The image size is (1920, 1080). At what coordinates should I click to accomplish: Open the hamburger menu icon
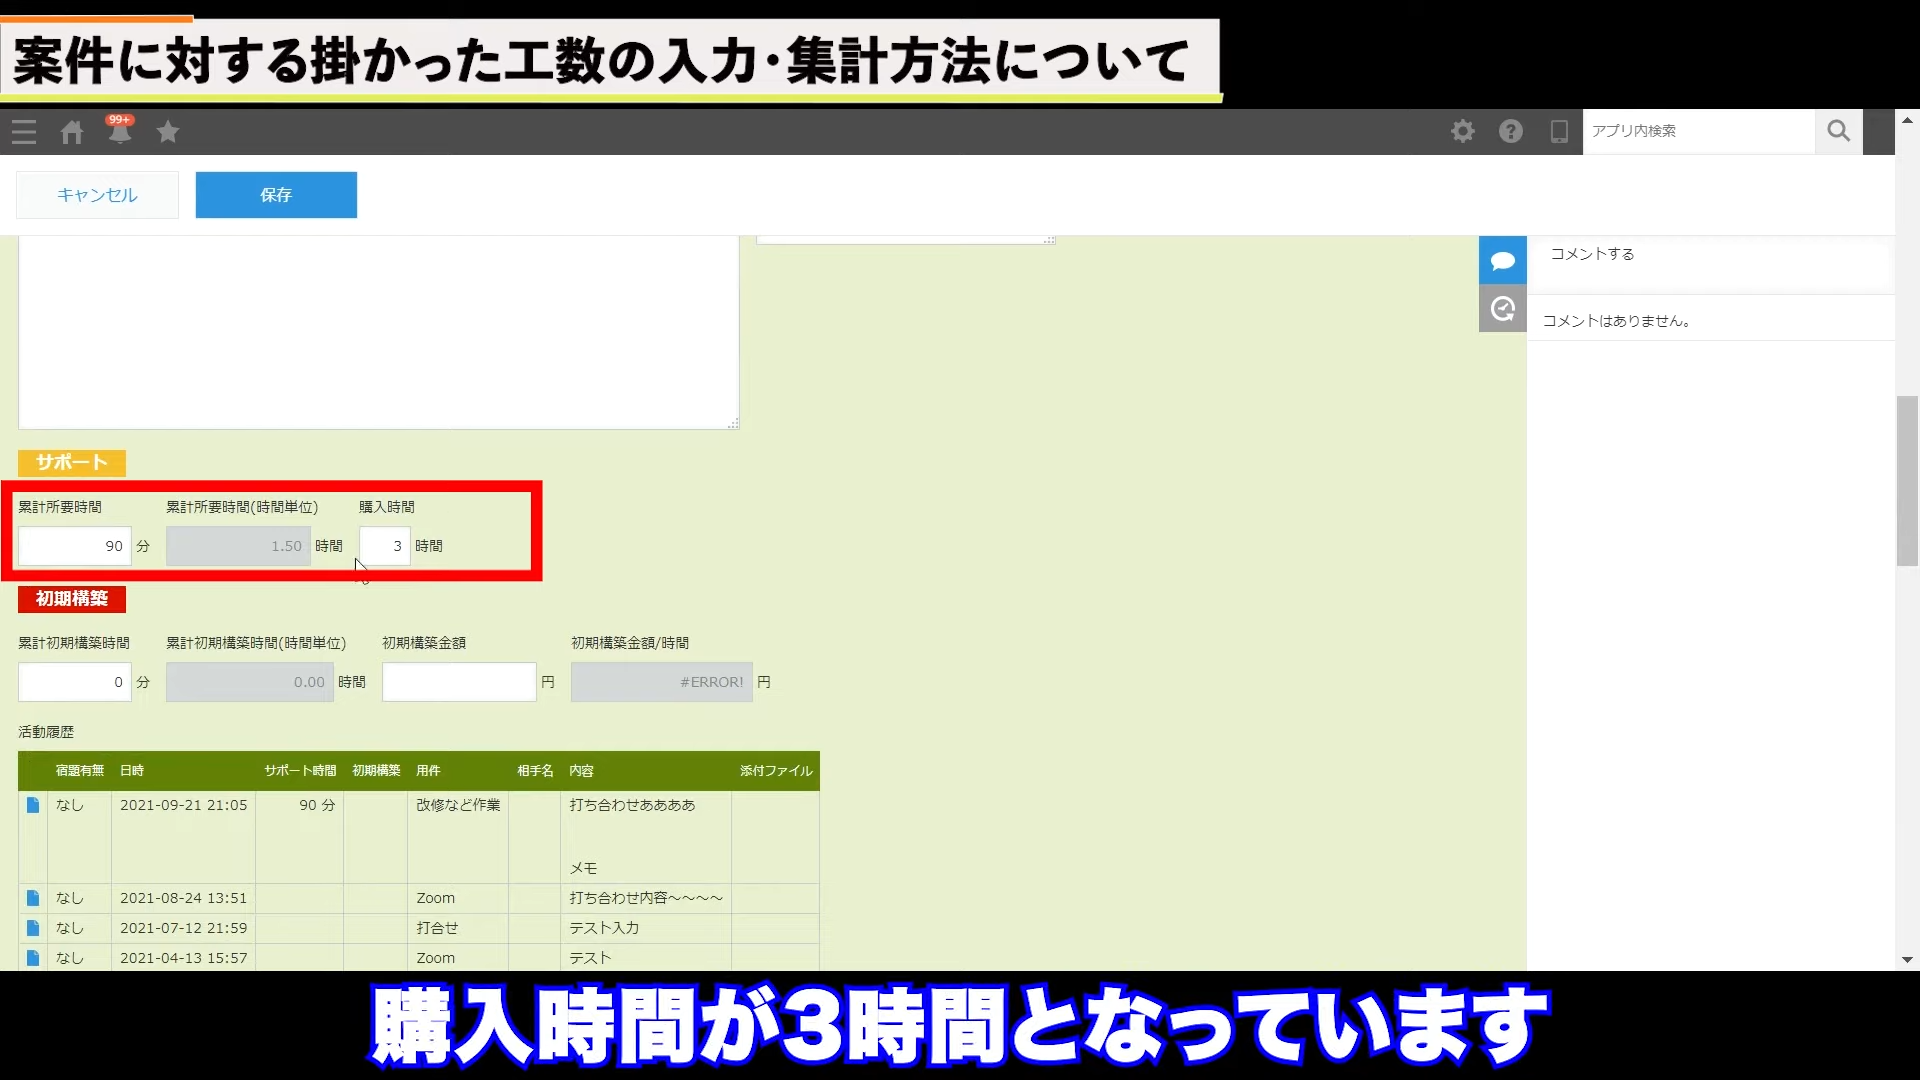tap(24, 132)
